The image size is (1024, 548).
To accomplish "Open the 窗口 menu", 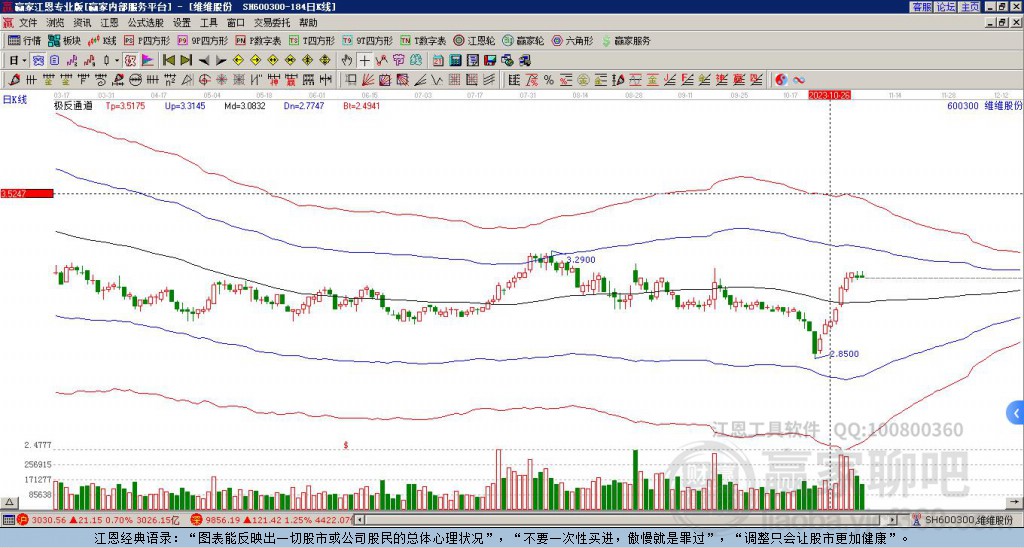I will coord(236,23).
